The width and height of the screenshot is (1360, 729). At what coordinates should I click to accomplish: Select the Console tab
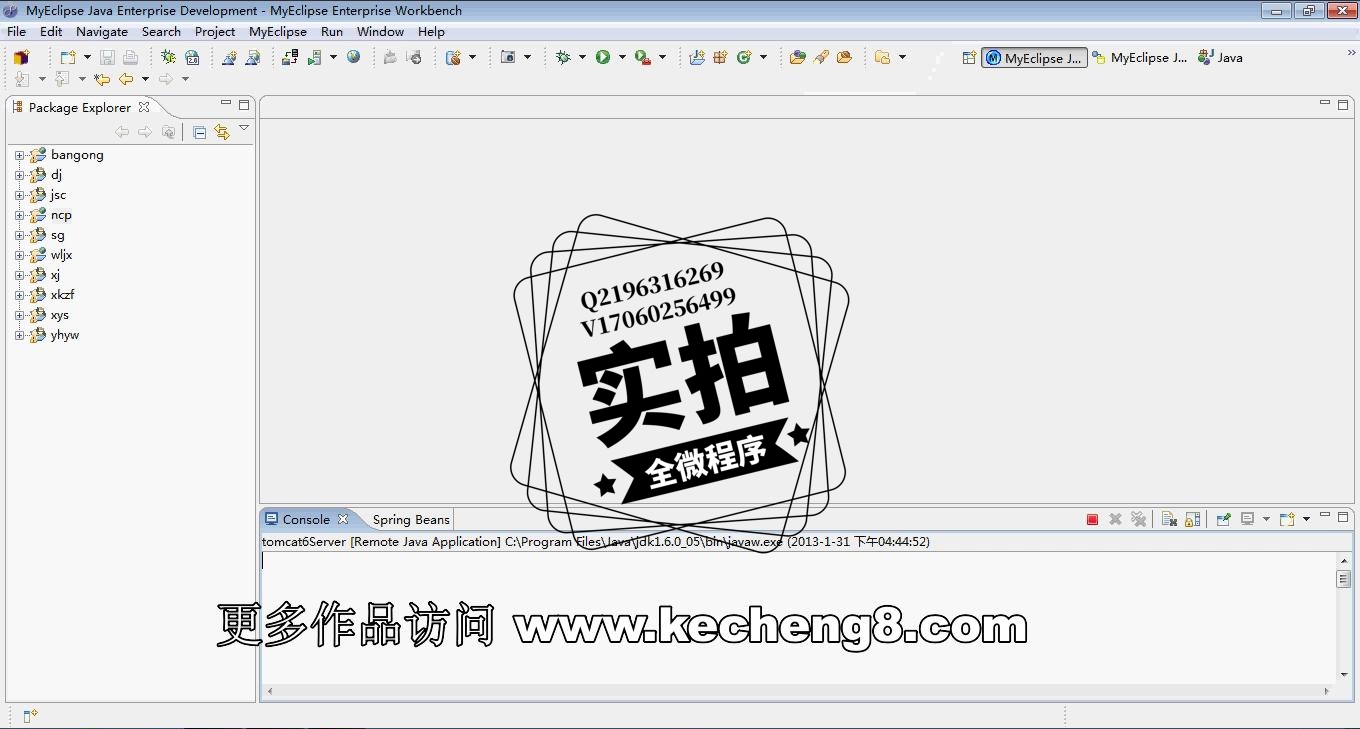point(306,519)
